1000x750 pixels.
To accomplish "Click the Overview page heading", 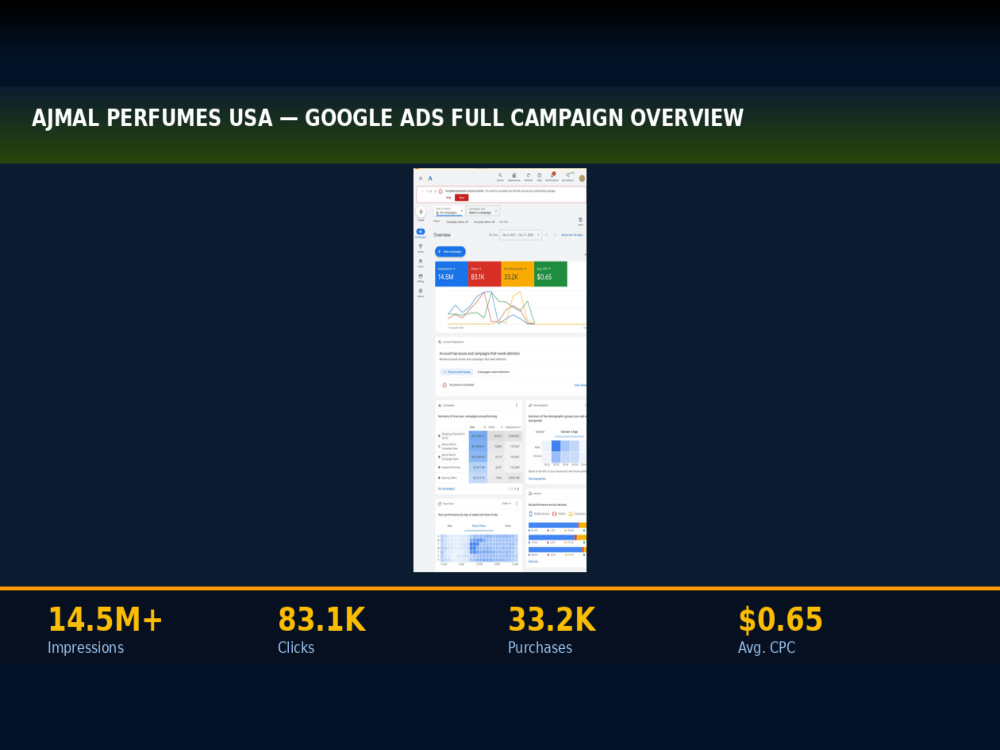I will tap(442, 235).
